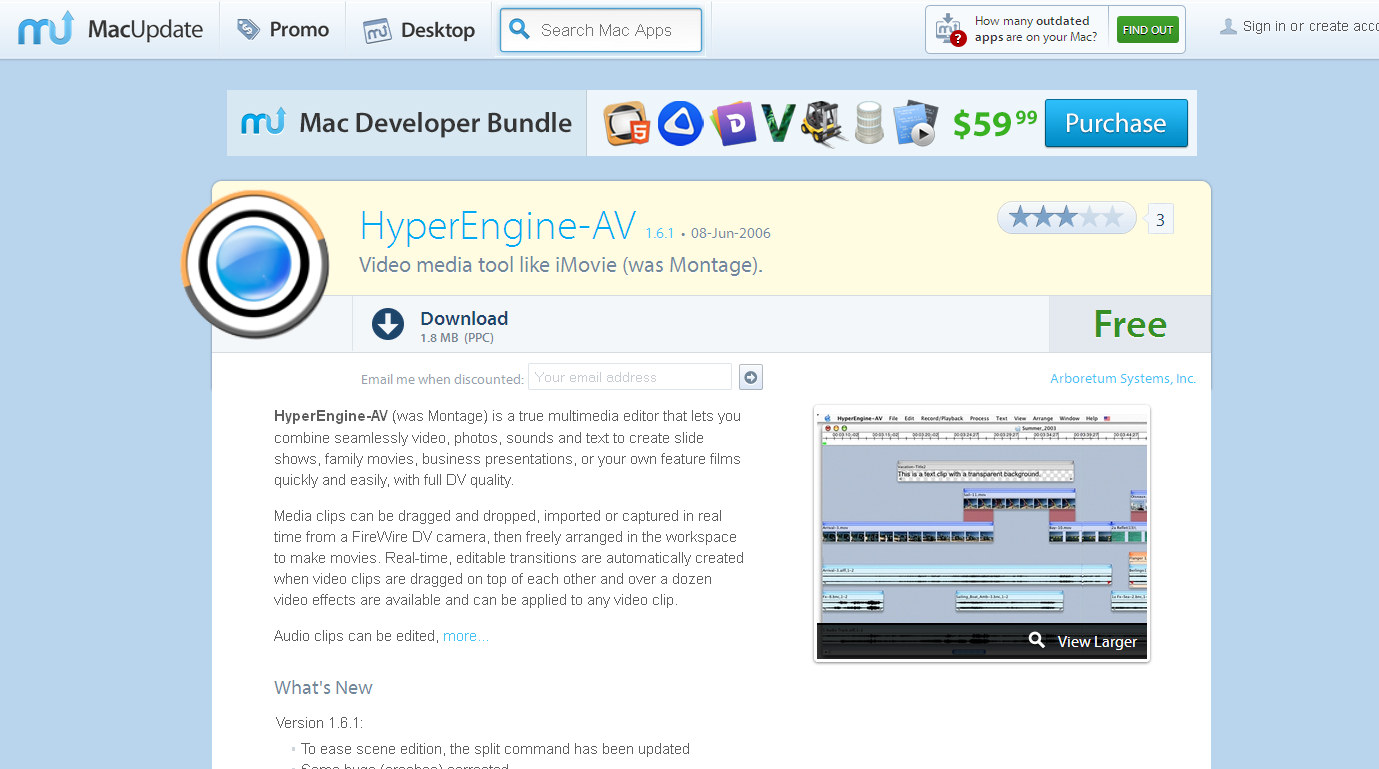Click the Free price label

(1130, 324)
